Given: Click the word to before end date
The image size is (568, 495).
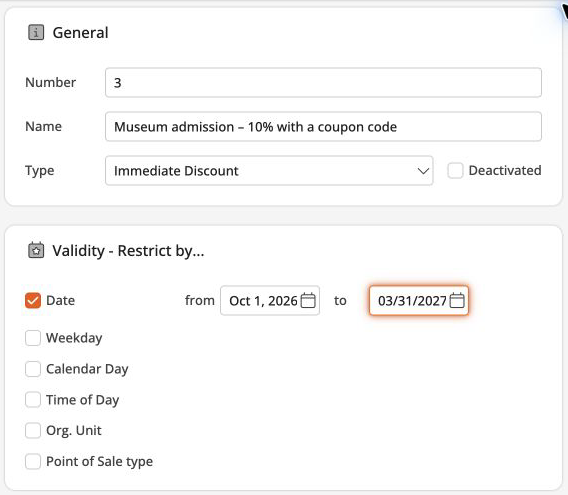Looking at the screenshot, I should (x=340, y=301).
